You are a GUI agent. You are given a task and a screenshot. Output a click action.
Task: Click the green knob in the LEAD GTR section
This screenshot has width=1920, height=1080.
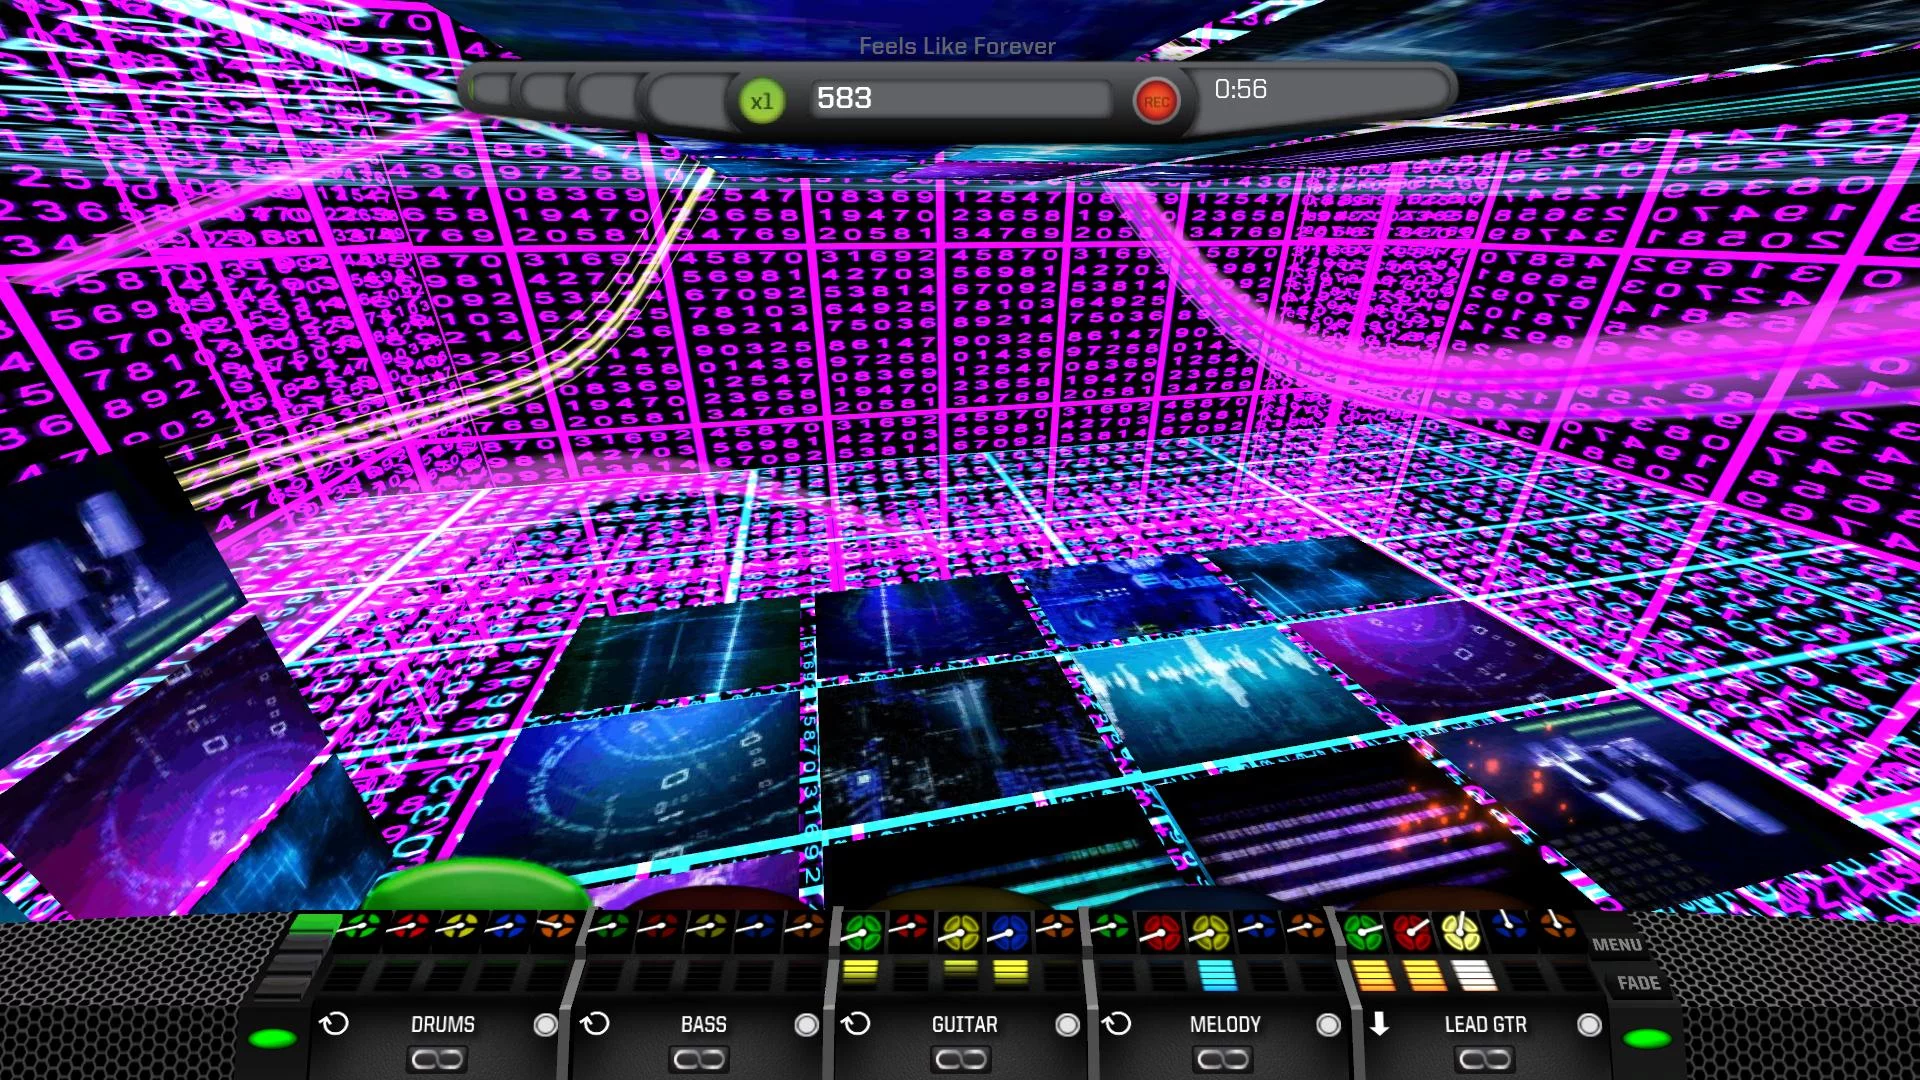tap(1363, 933)
